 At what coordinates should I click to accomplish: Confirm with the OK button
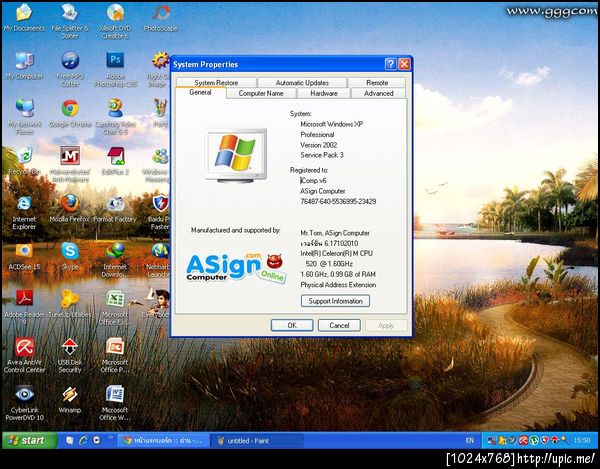pyautogui.click(x=292, y=326)
